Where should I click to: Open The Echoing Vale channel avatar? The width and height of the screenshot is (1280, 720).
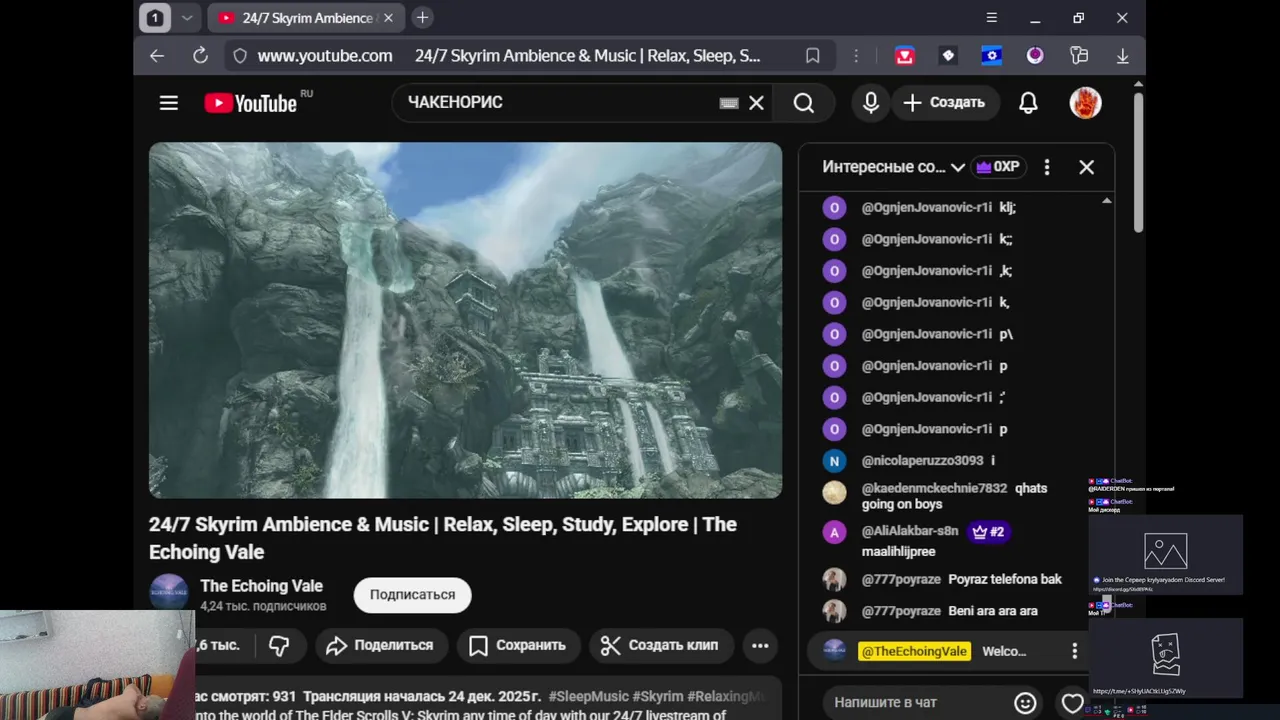(x=169, y=593)
